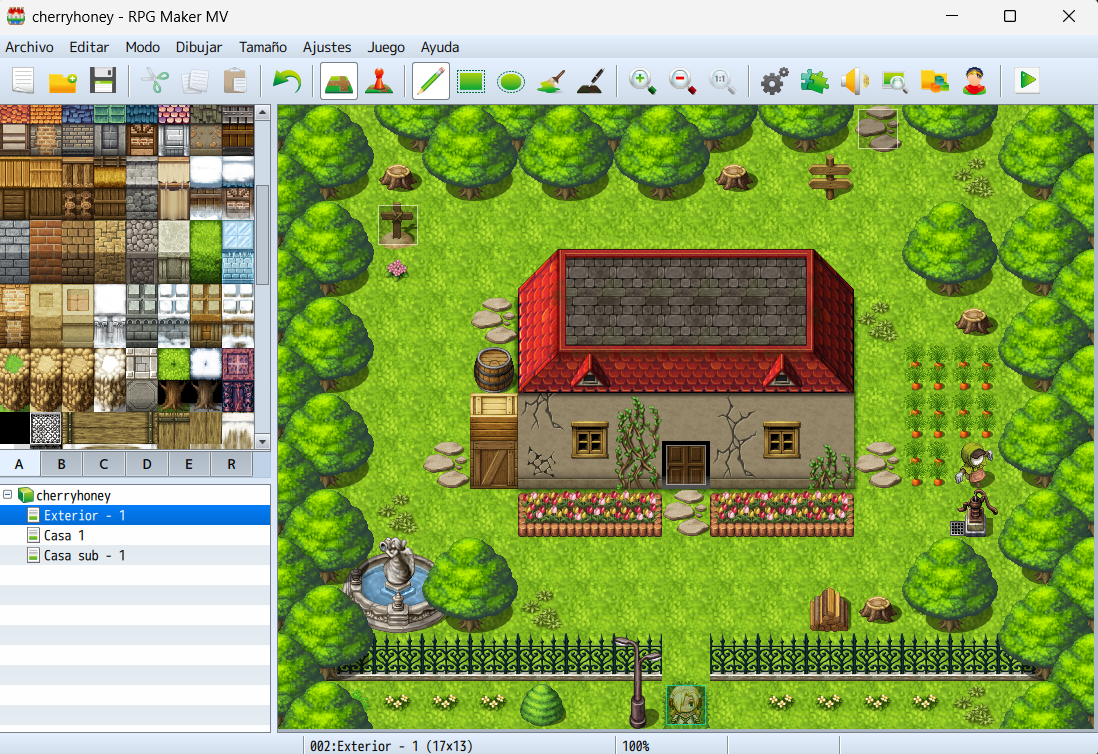Open the Ayuda menu

click(x=440, y=47)
